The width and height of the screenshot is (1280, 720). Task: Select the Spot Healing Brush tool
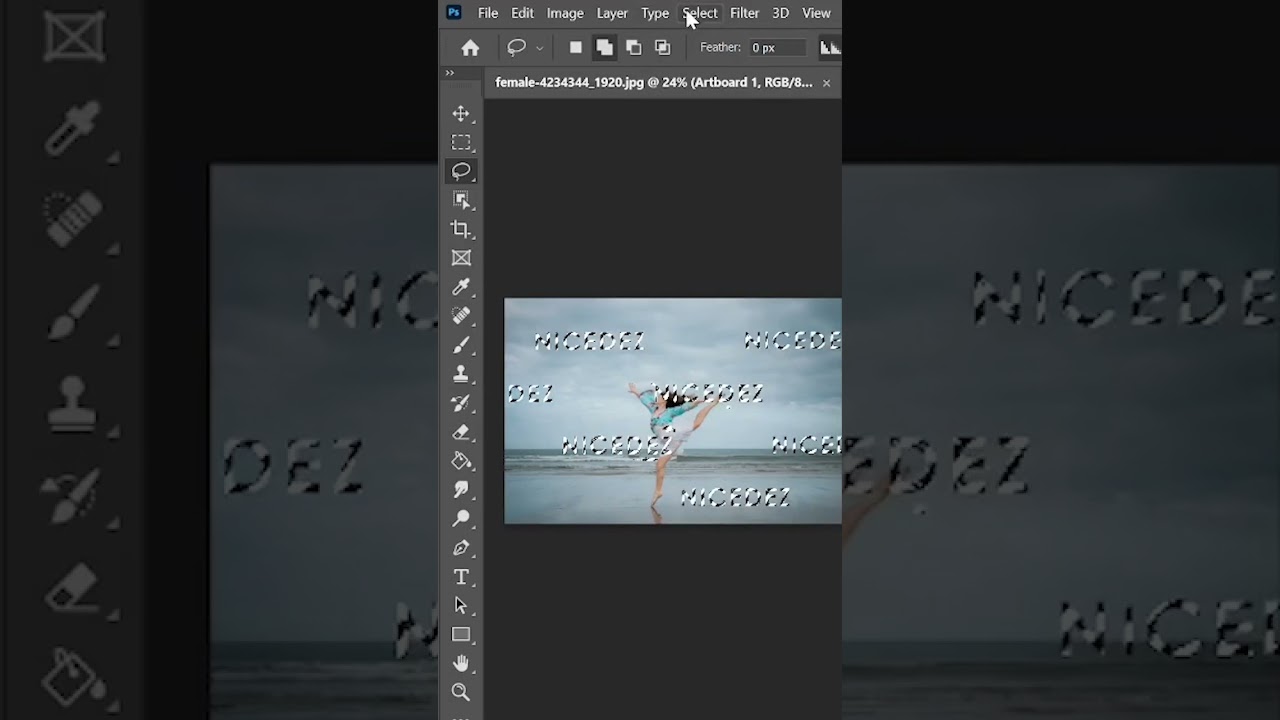click(461, 316)
